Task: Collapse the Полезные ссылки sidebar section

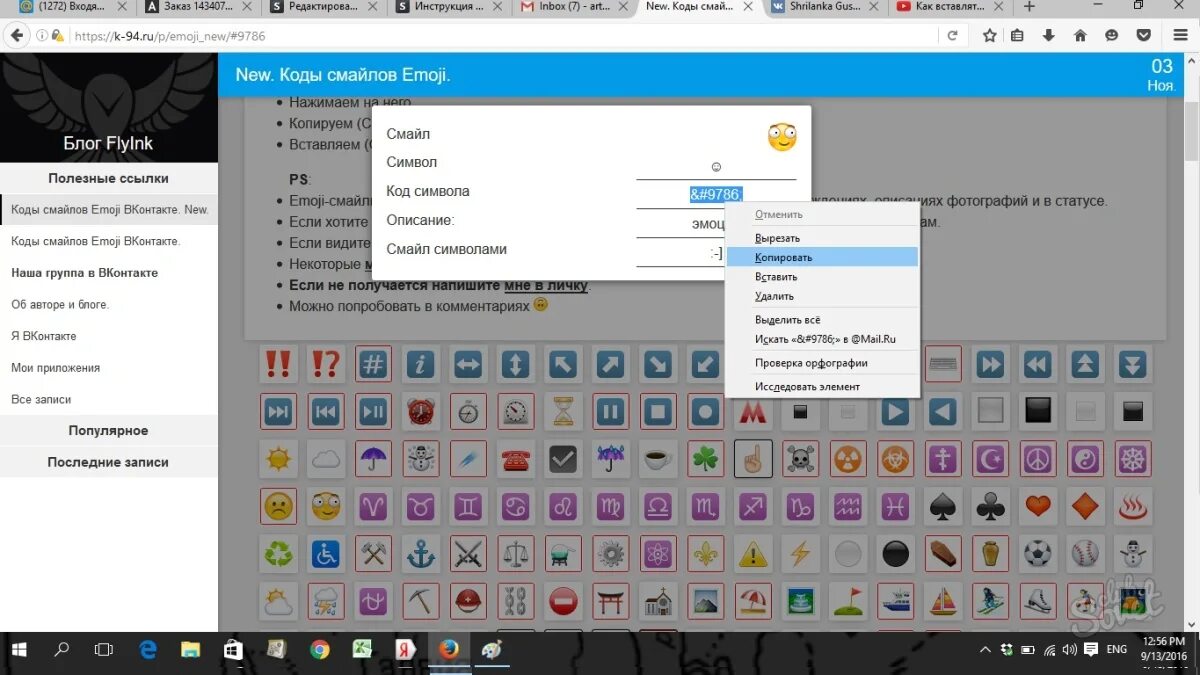Action: point(109,178)
